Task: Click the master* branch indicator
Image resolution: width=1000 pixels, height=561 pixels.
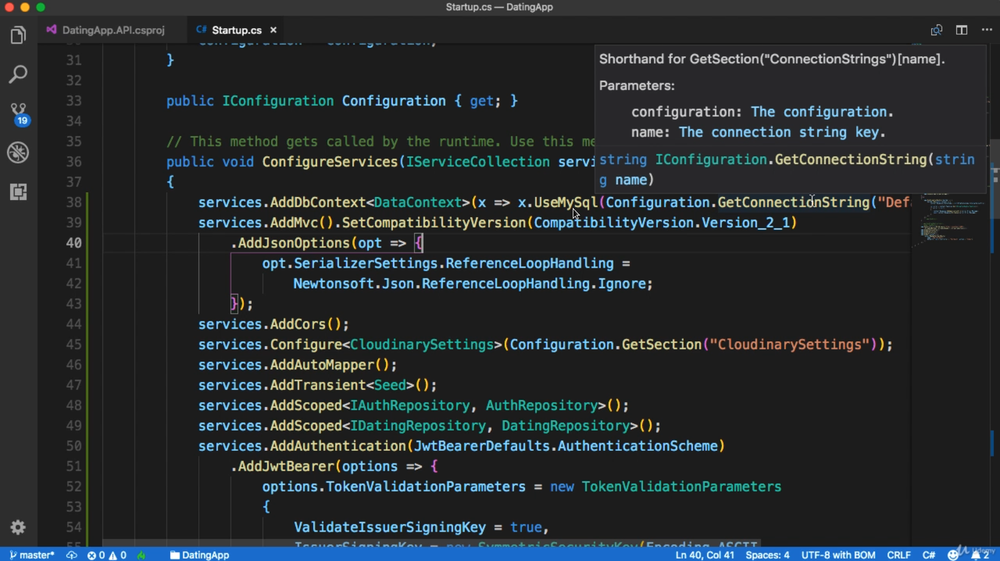Action: (32, 555)
